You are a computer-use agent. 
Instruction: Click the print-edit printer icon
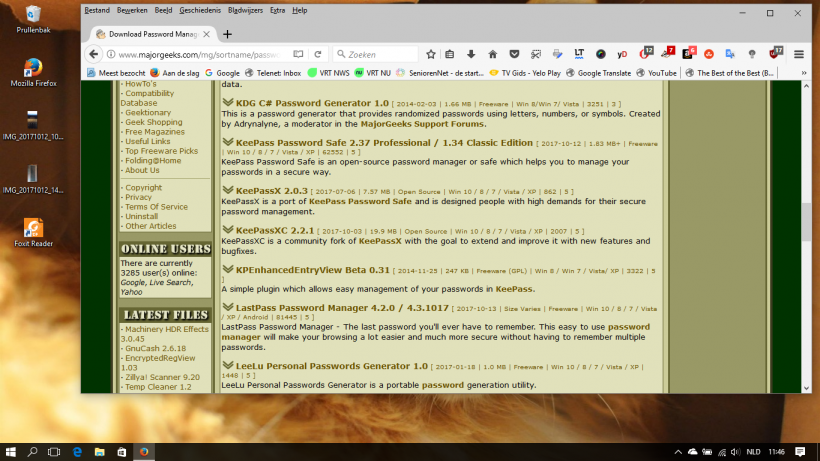pos(557,54)
